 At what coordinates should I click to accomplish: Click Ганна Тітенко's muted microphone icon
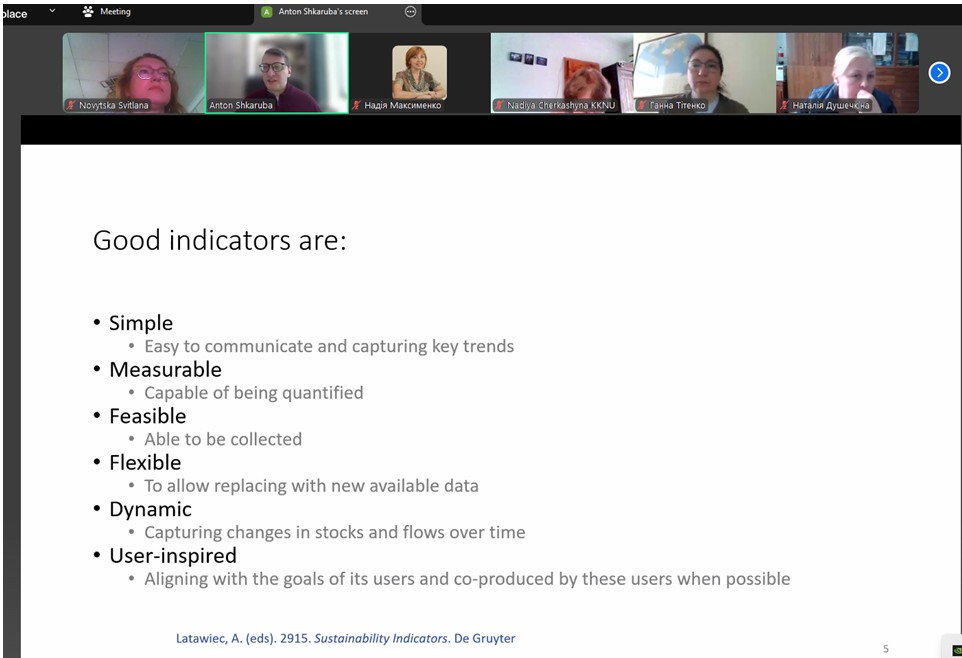pyautogui.click(x=641, y=105)
